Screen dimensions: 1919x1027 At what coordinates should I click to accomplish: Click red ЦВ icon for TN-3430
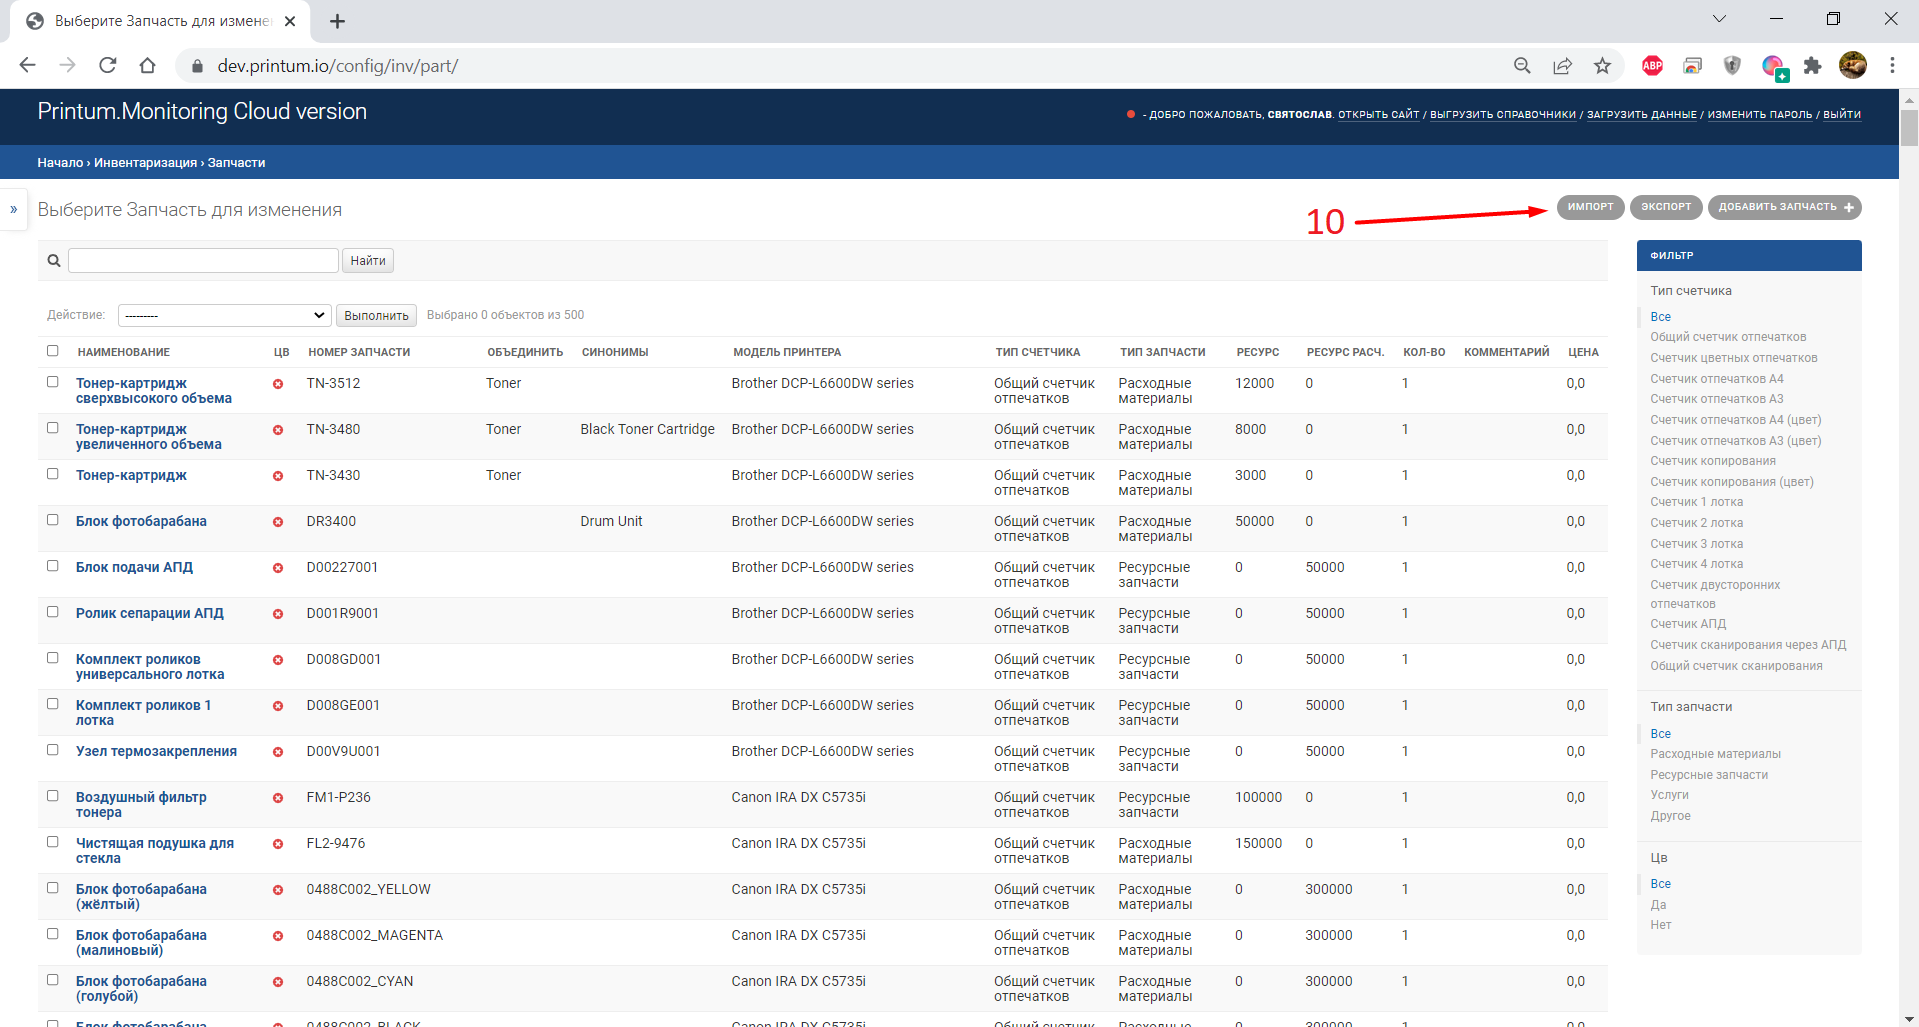[278, 476]
